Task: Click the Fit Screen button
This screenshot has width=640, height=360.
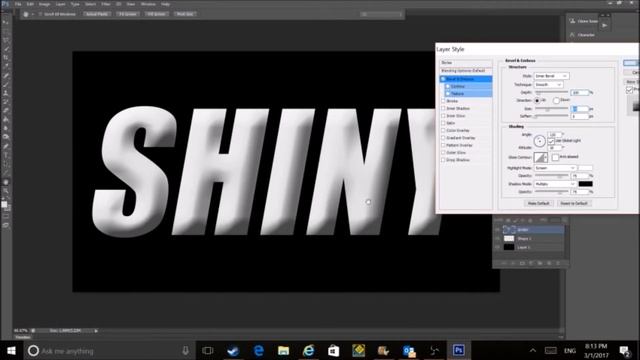Action: coord(128,14)
